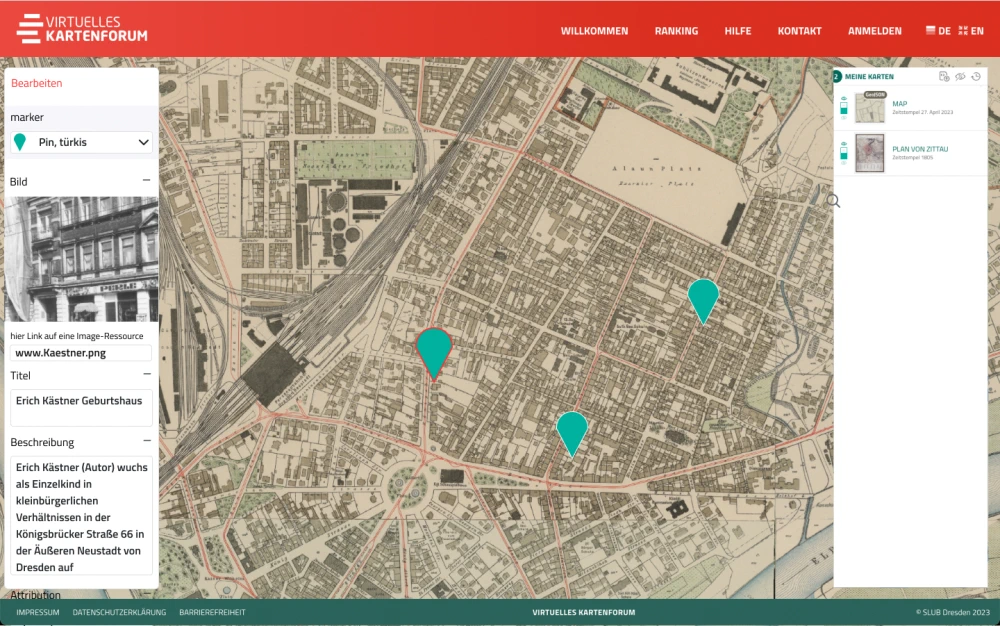Edit the title field Erich Kästner Geburtshaus
Screen dimensions: 1000x626
[x=81, y=407]
